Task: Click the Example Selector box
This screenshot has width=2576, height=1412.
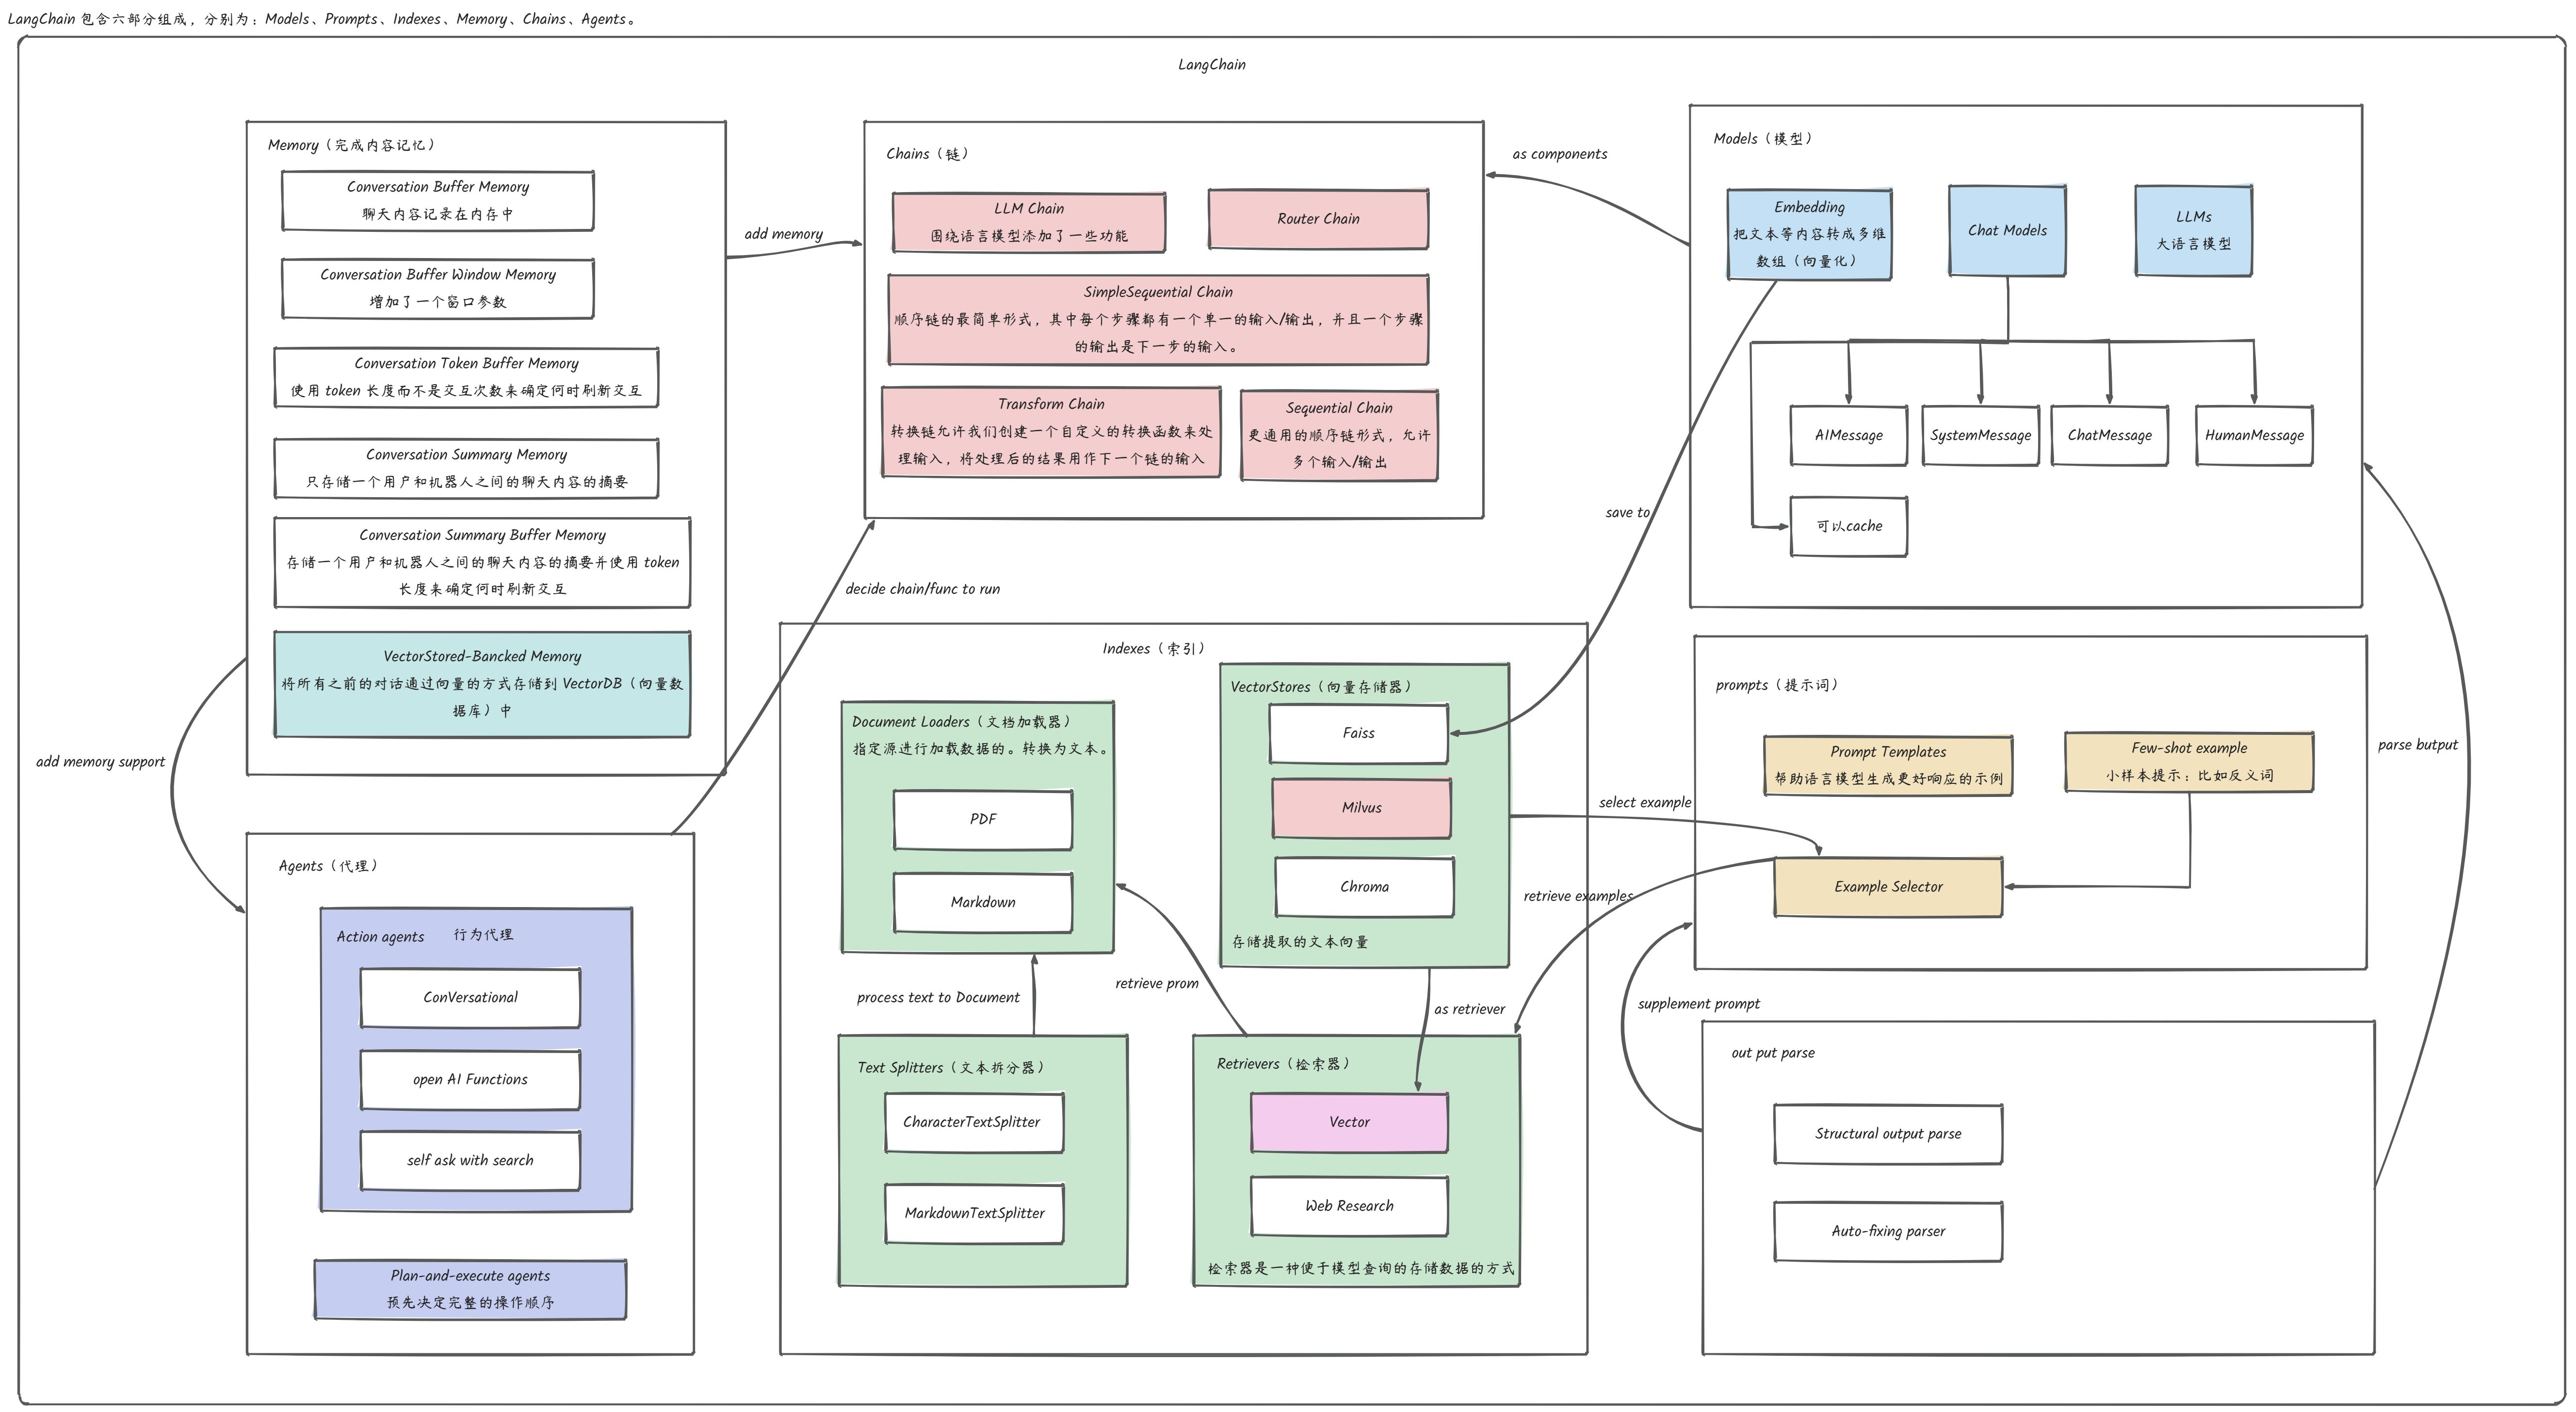Action: 1888,887
